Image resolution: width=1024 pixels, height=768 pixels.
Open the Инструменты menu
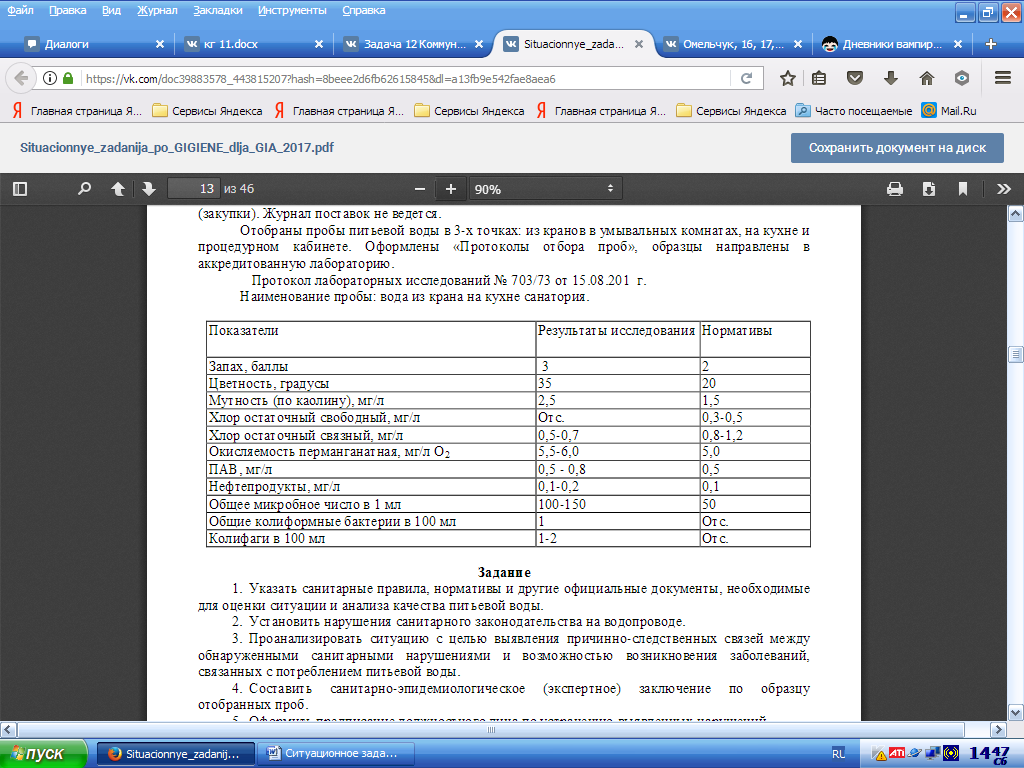(292, 10)
